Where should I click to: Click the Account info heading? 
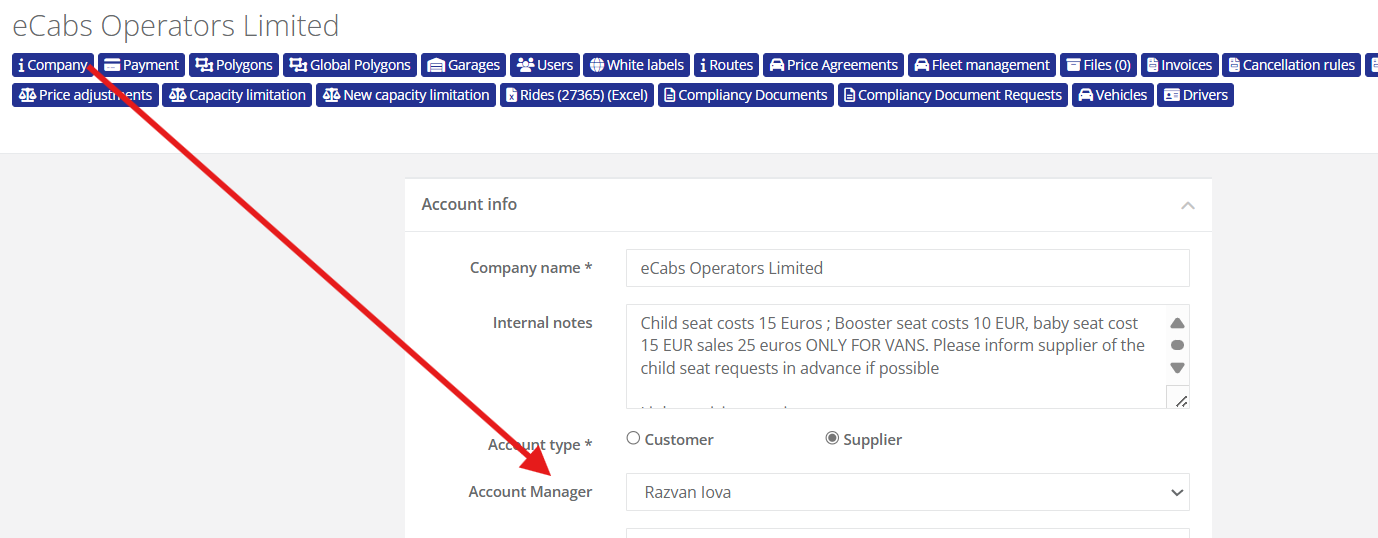coord(469,204)
